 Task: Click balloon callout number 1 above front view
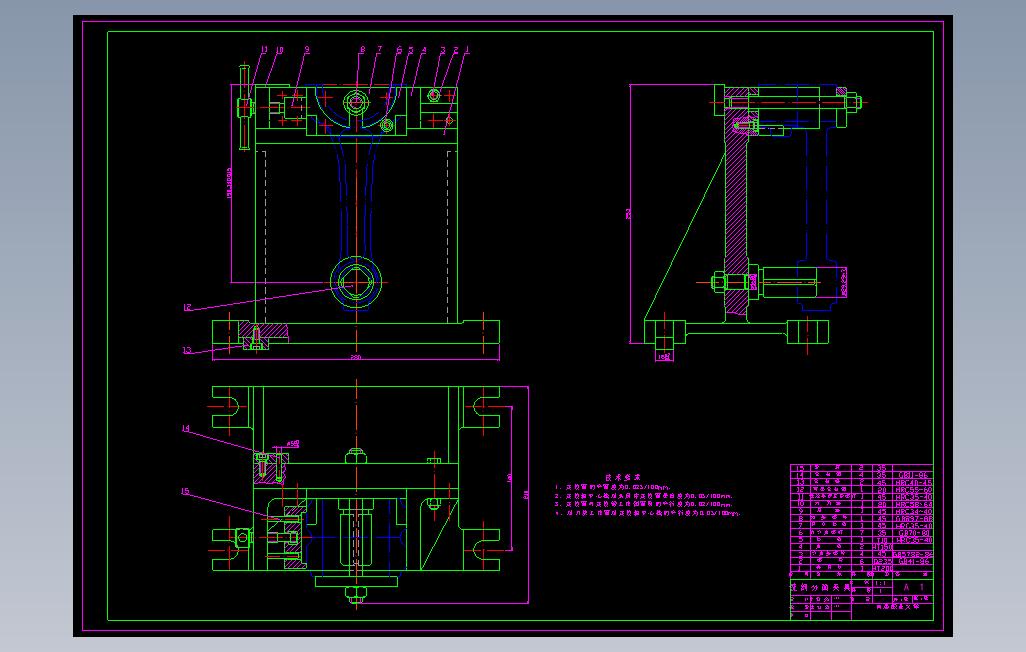[x=467, y=49]
